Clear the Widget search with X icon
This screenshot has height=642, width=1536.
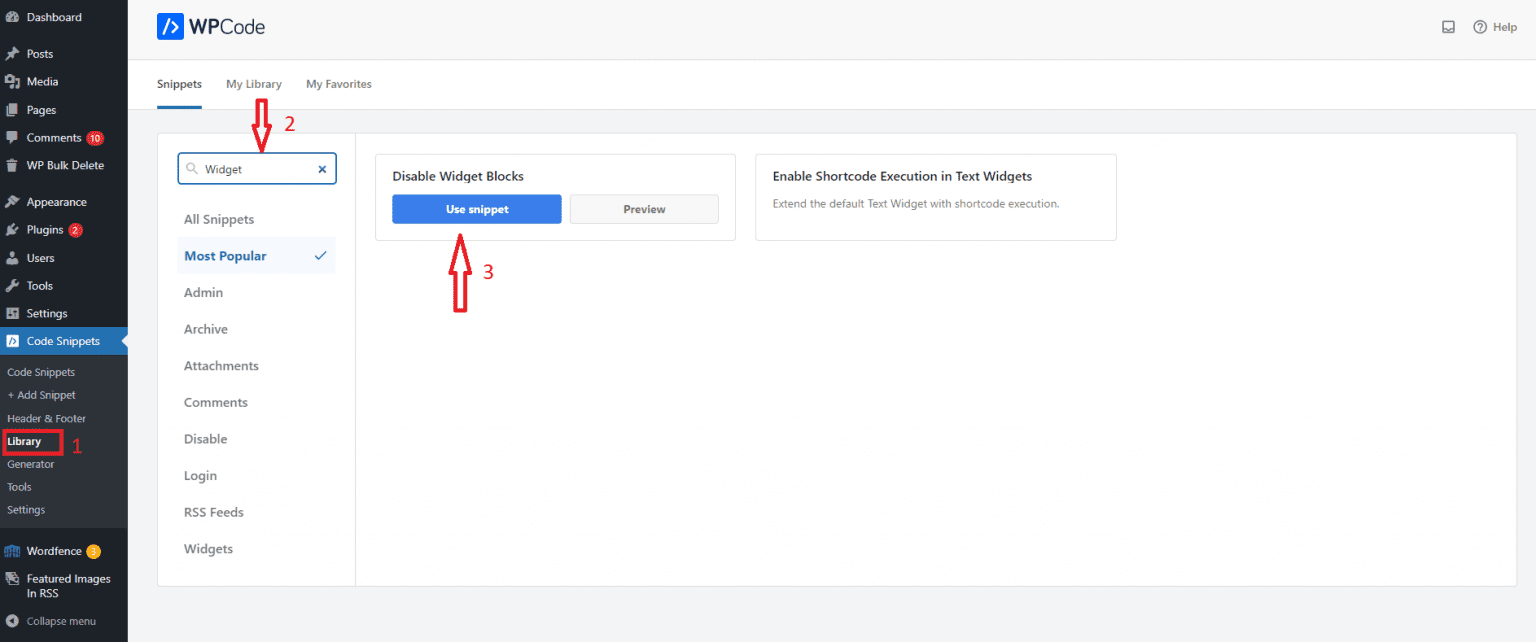(x=322, y=170)
